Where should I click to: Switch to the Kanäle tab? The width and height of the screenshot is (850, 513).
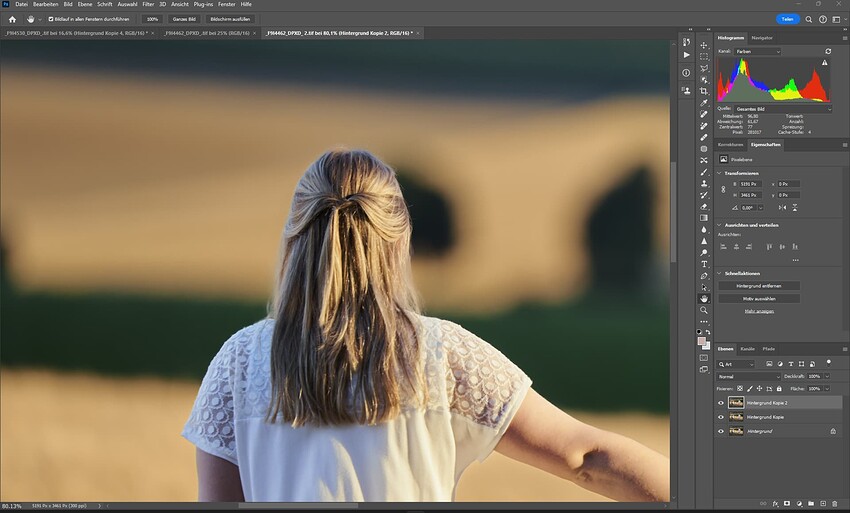point(747,349)
